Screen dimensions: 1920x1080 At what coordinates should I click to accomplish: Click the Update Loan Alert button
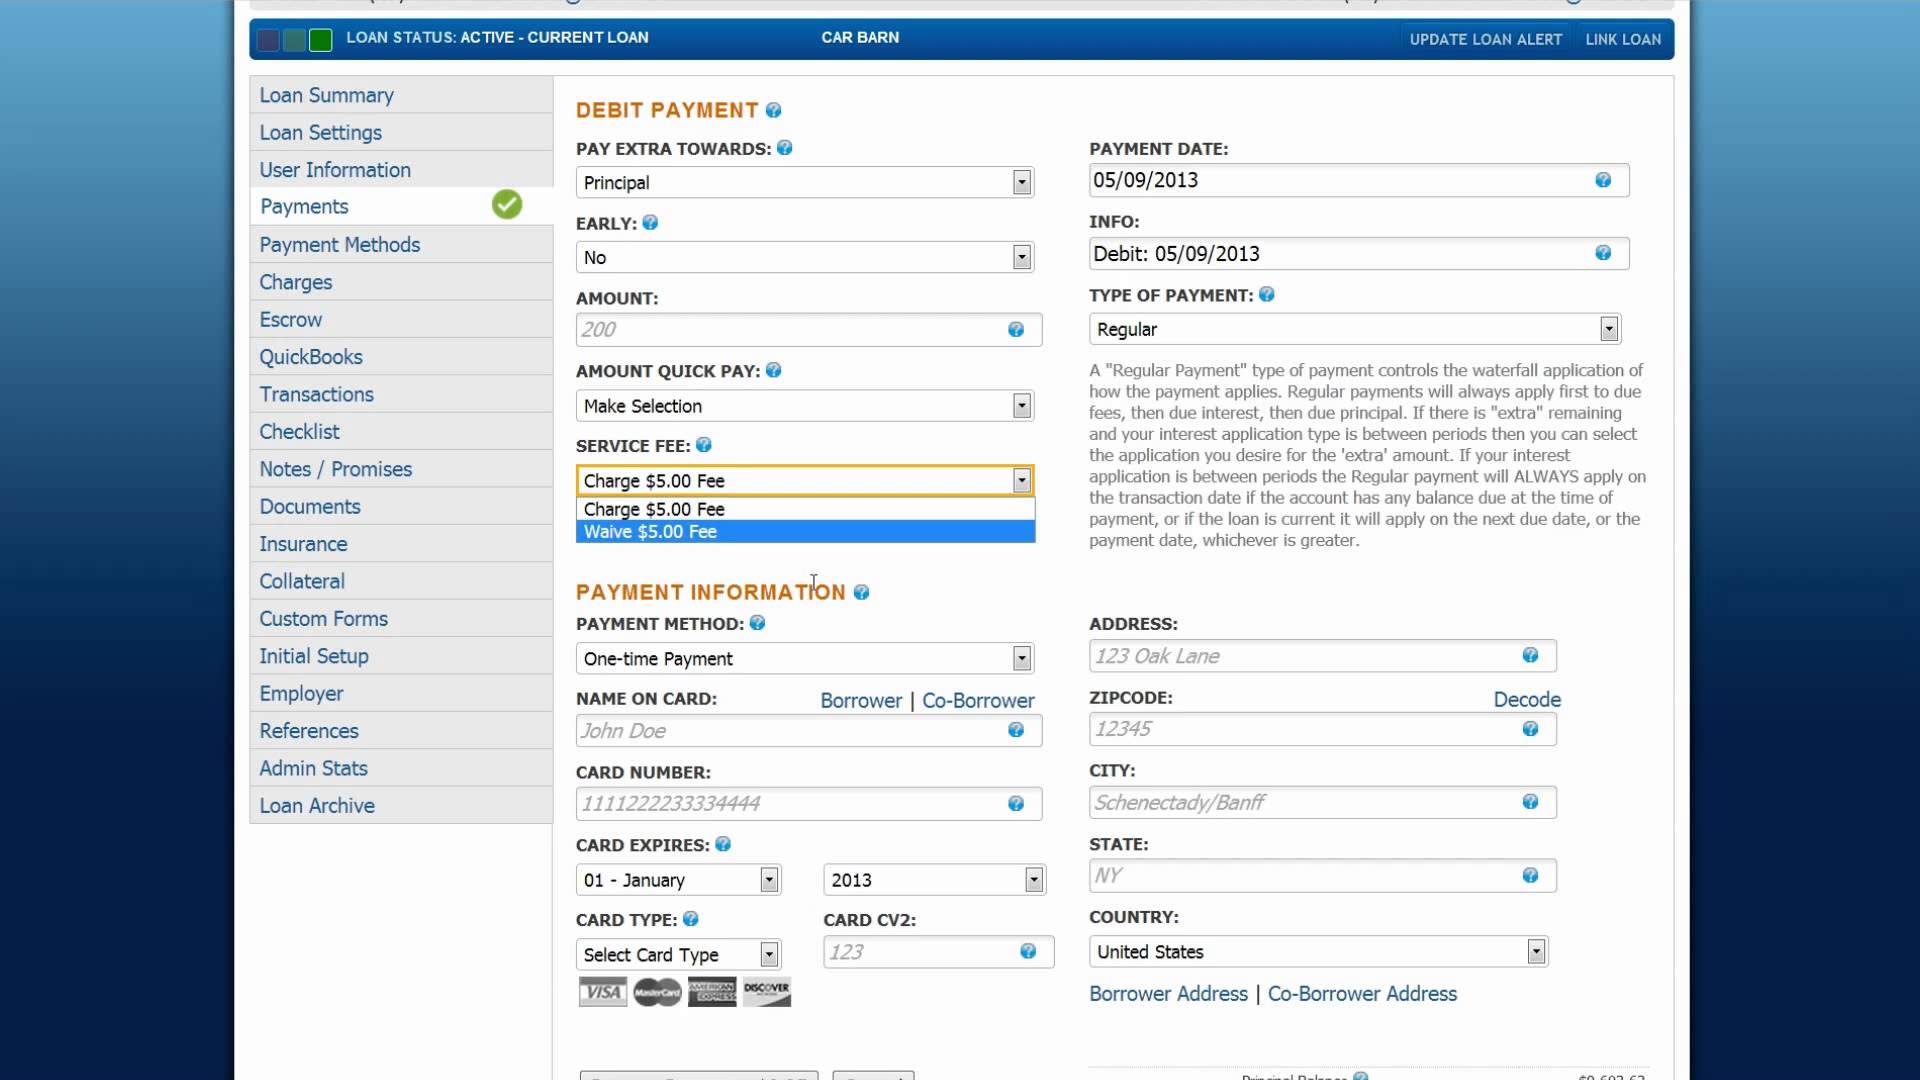point(1485,40)
